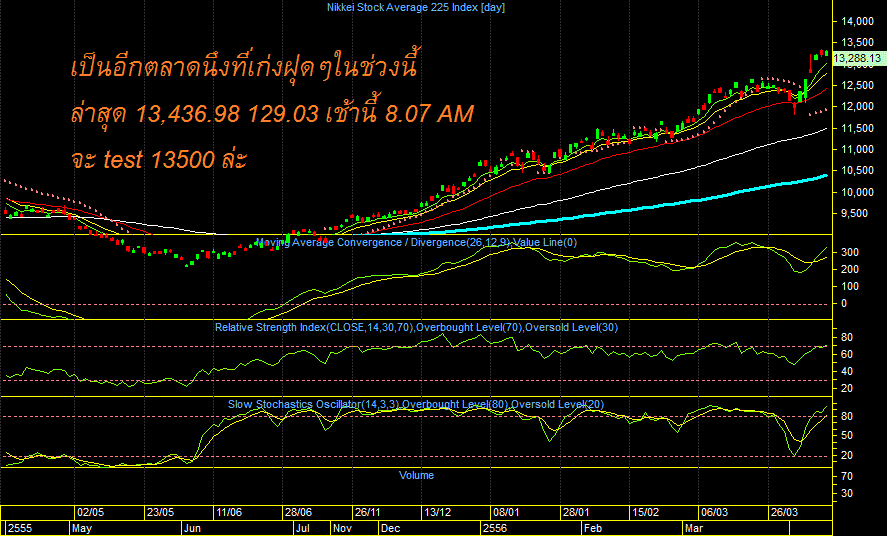Click the 100 MACD axis value
This screenshot has width=887, height=536.
[849, 287]
